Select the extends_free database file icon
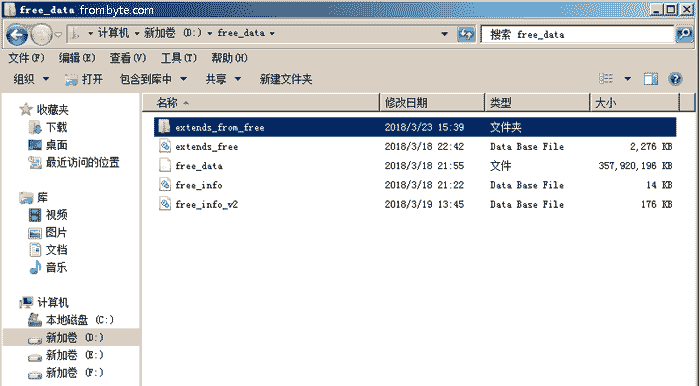Screen dimensions: 700x386 coord(165,146)
